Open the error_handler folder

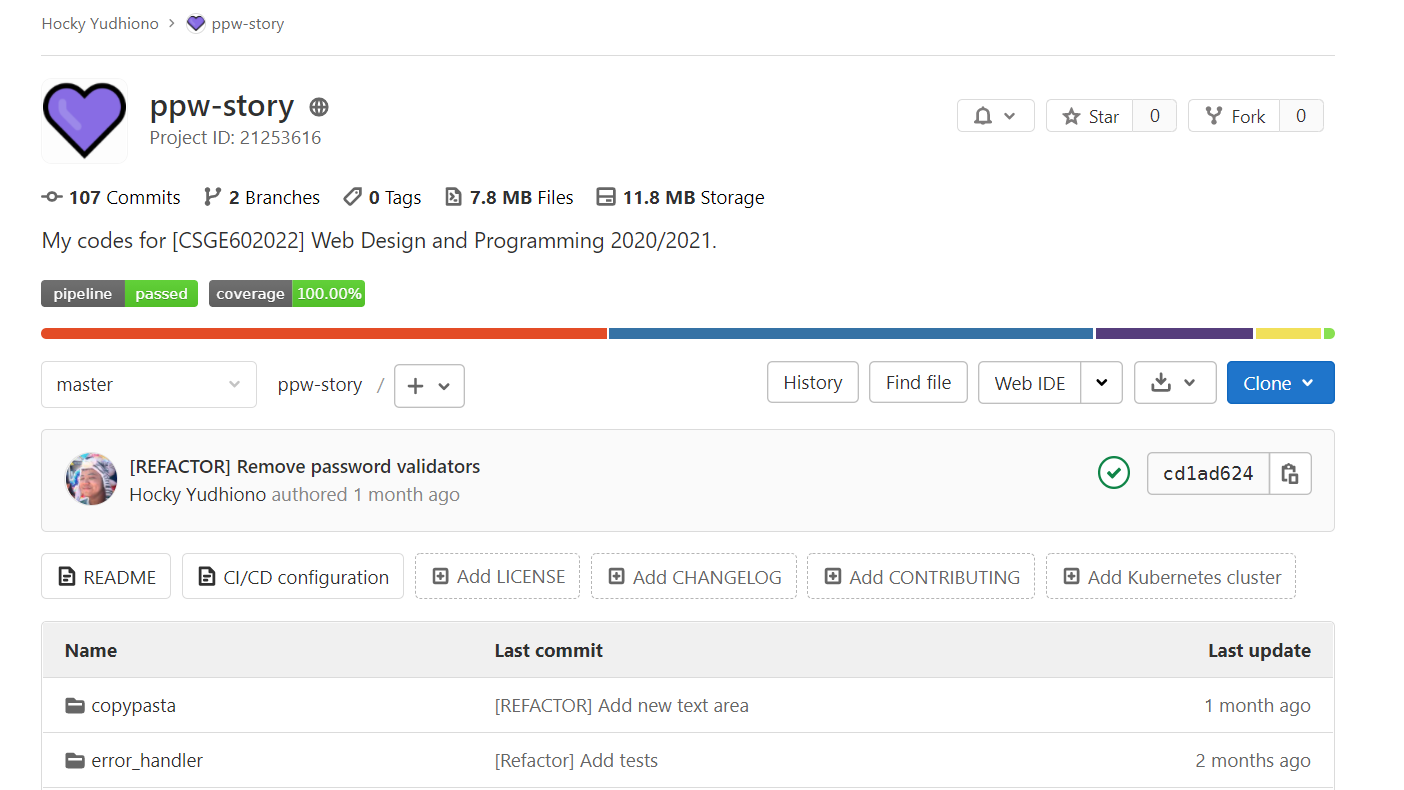click(146, 760)
